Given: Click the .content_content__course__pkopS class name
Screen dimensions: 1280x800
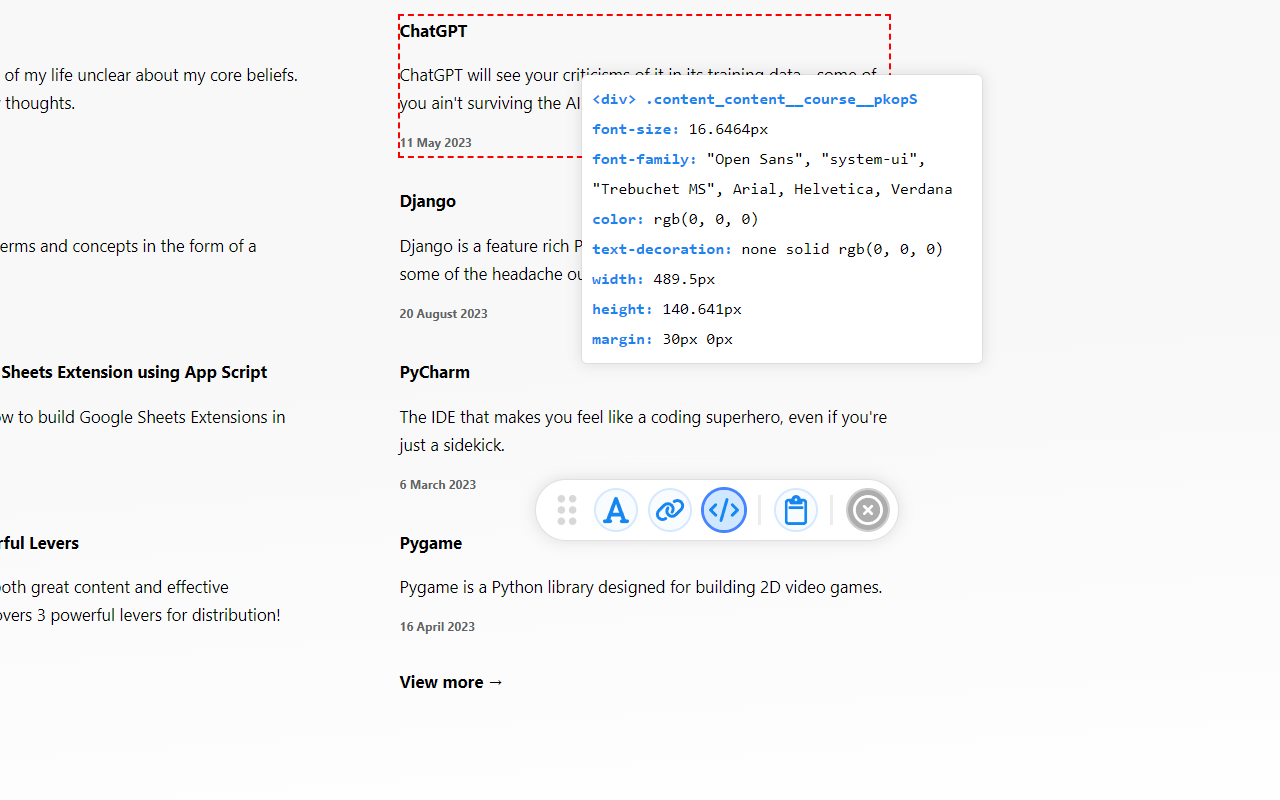Looking at the screenshot, I should [x=781, y=99].
